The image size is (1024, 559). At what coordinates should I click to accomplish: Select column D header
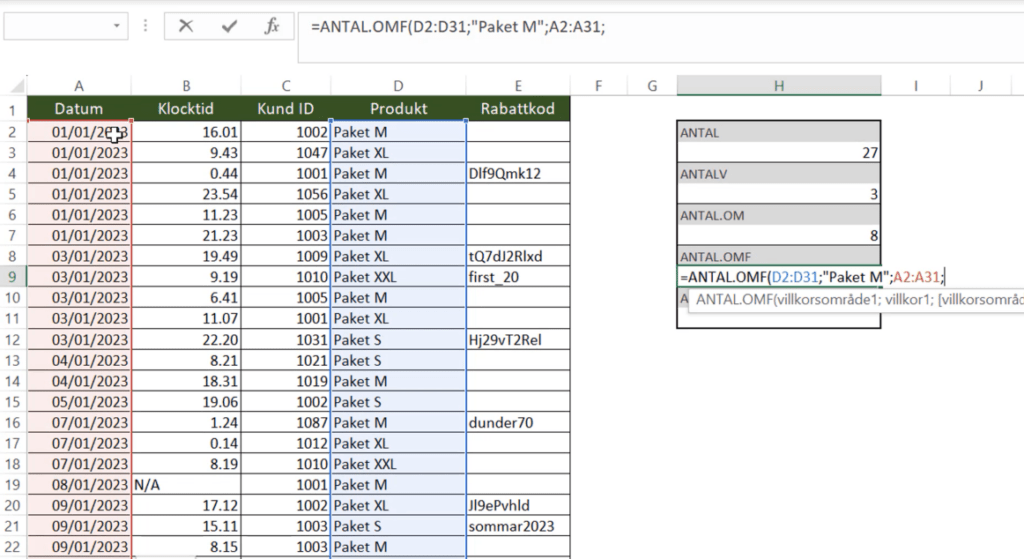pos(398,86)
